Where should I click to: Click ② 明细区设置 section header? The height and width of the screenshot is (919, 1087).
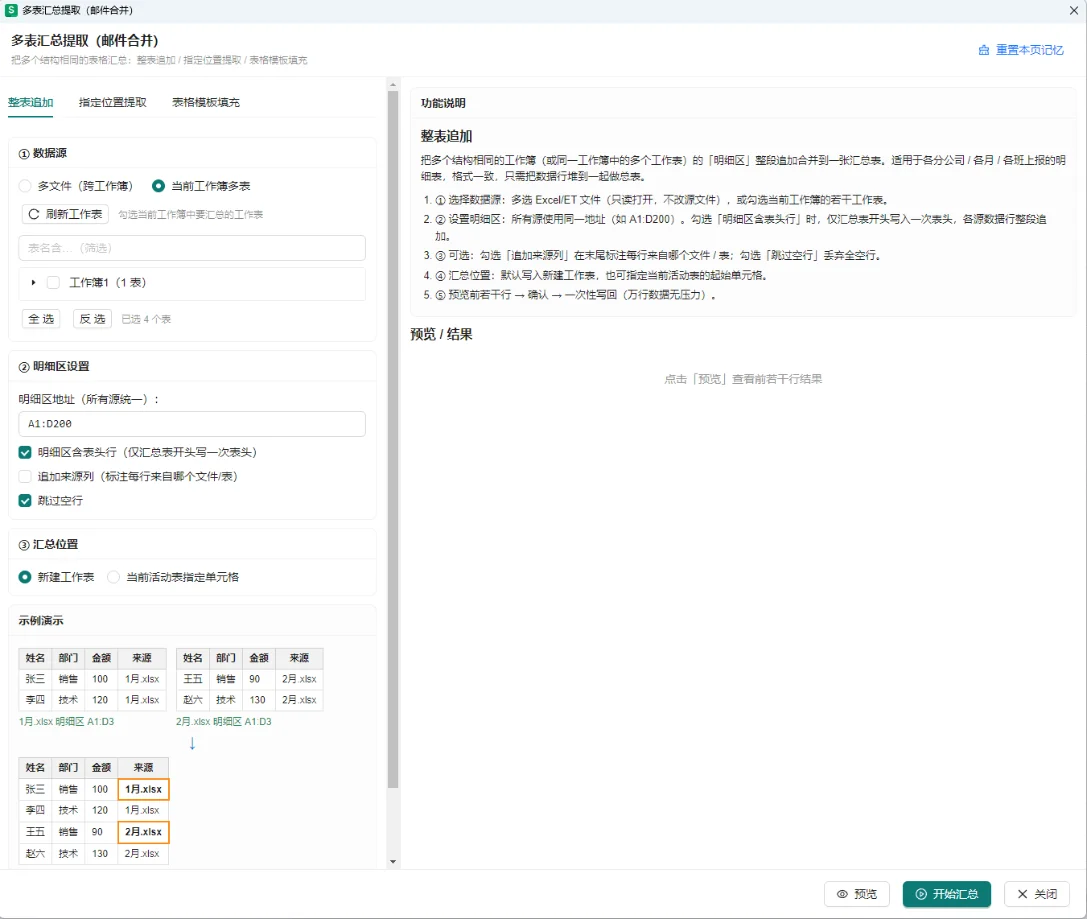pyautogui.click(x=54, y=366)
